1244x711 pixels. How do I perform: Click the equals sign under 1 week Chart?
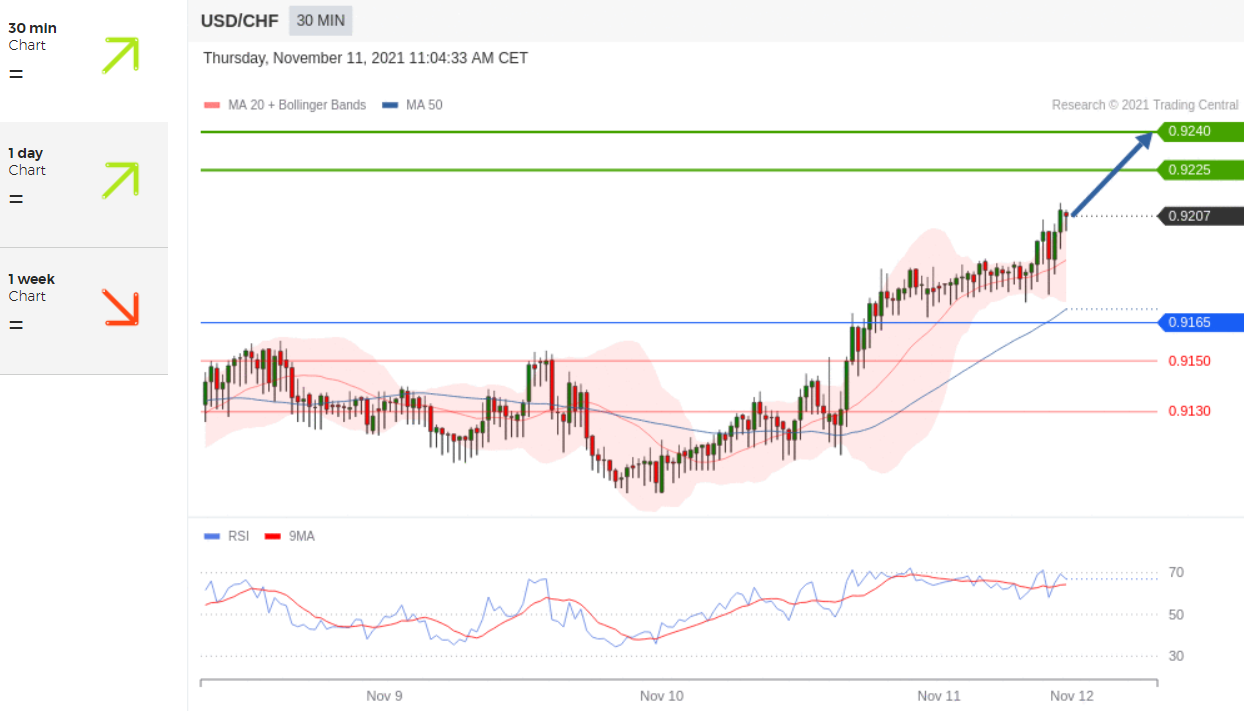(16, 325)
